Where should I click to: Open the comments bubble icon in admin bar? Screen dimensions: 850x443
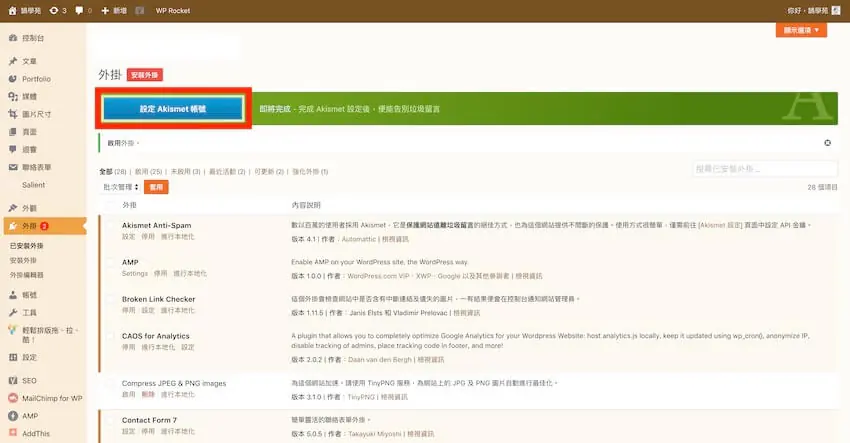pyautogui.click(x=80, y=10)
